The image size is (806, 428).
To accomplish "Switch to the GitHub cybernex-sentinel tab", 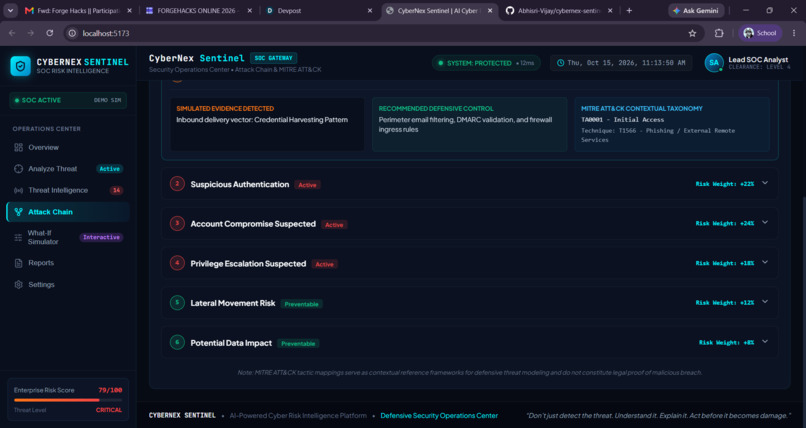I will pos(559,11).
